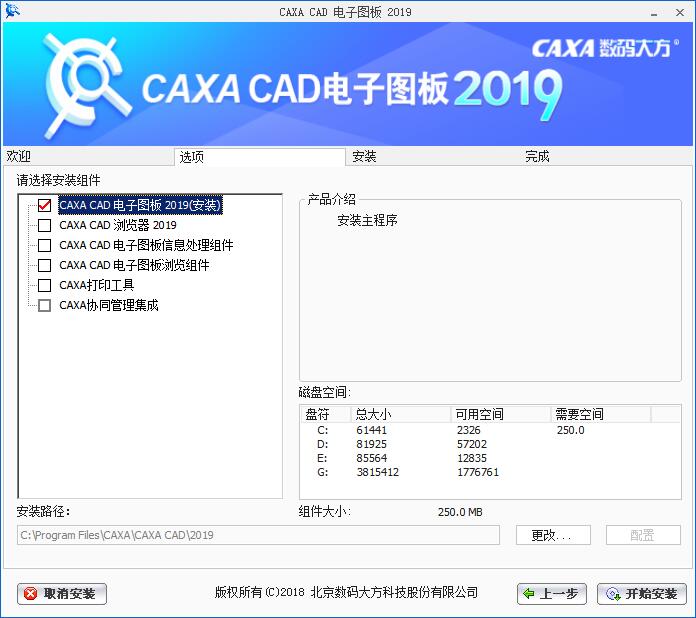The height and width of the screenshot is (618, 696).
Task: Click the 安装主程序 description text
Action: click(x=368, y=220)
